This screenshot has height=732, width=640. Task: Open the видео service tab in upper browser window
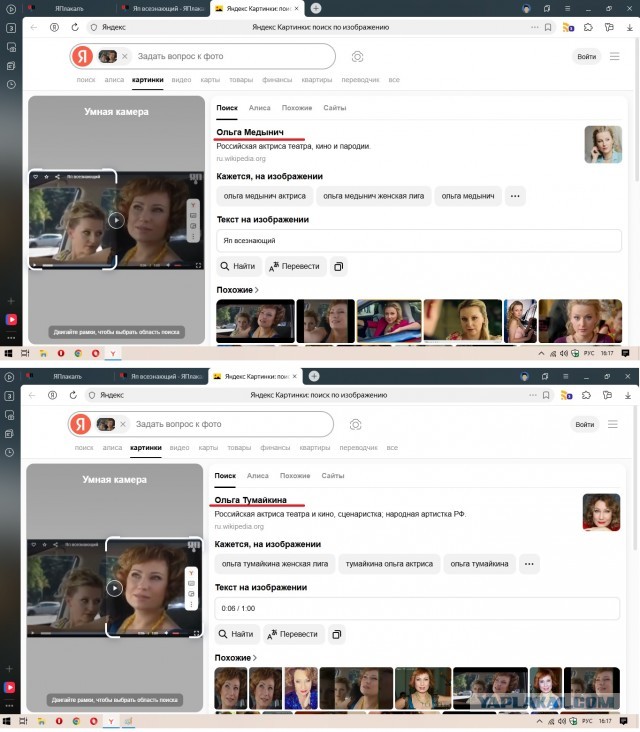point(181,80)
